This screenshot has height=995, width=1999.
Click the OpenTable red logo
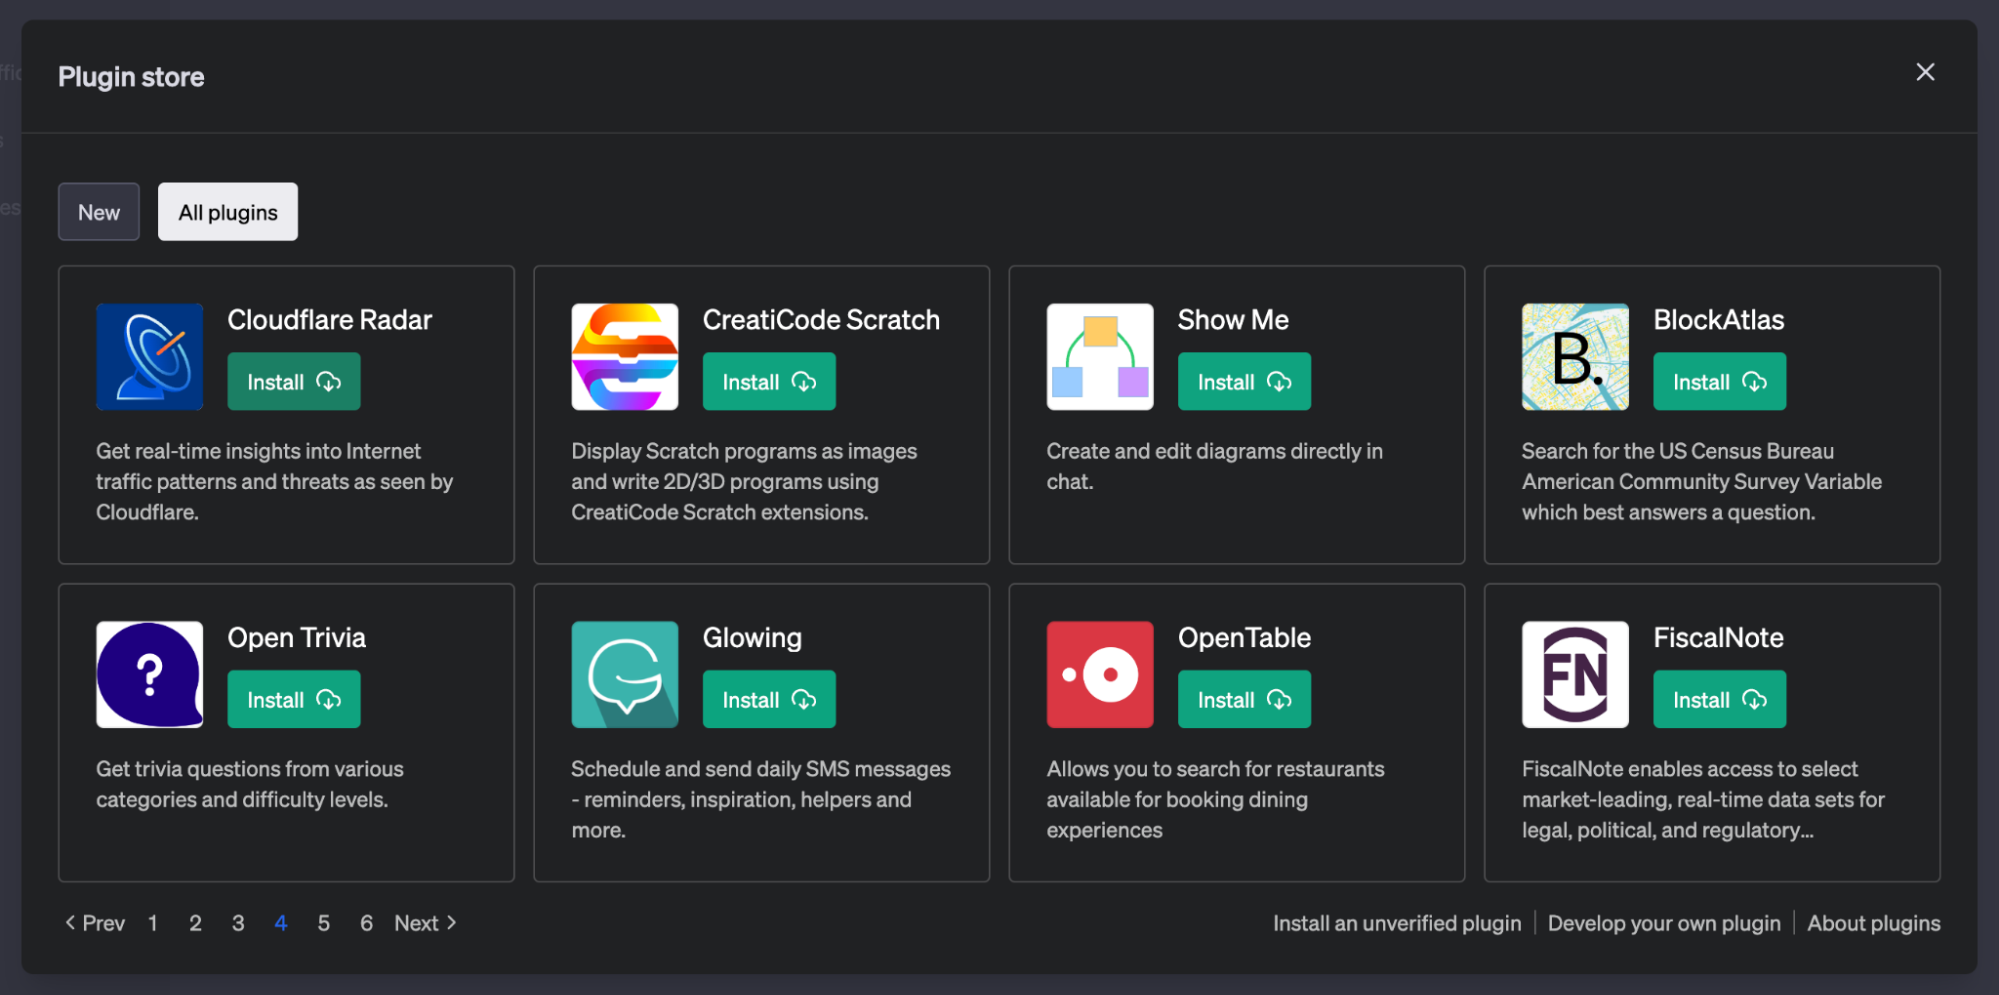pyautogui.click(x=1100, y=675)
